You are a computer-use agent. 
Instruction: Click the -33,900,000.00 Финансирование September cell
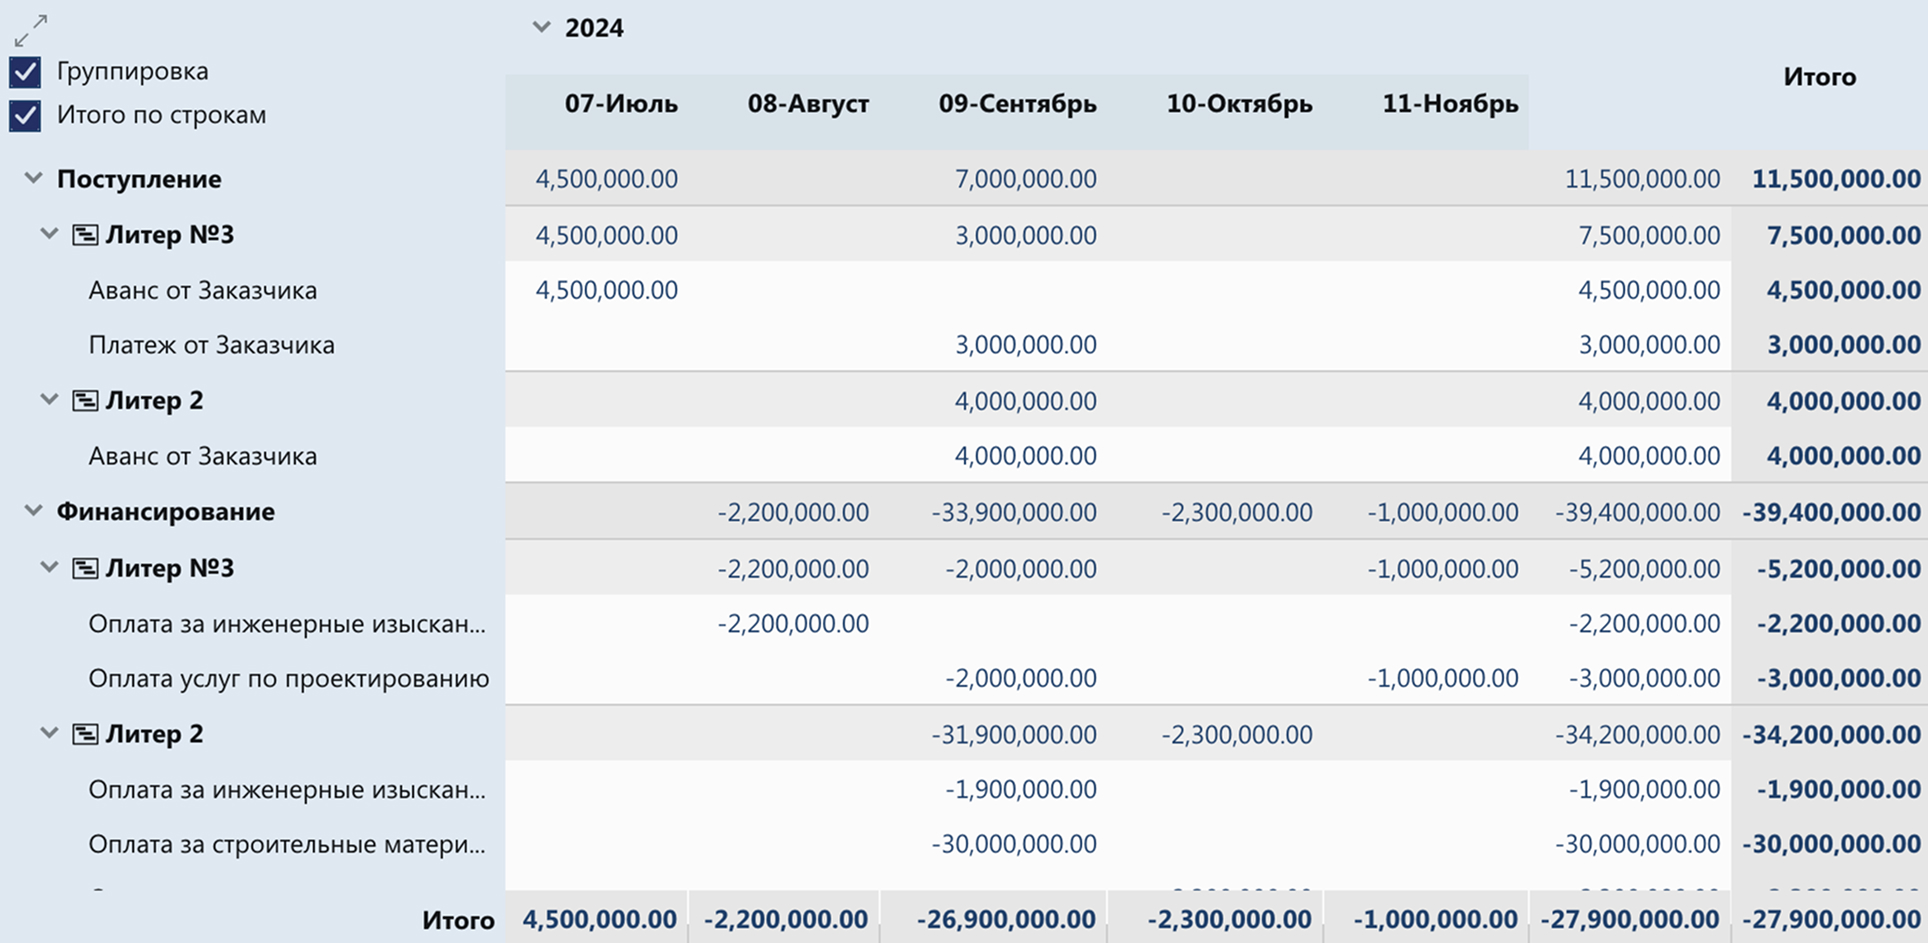(1014, 513)
